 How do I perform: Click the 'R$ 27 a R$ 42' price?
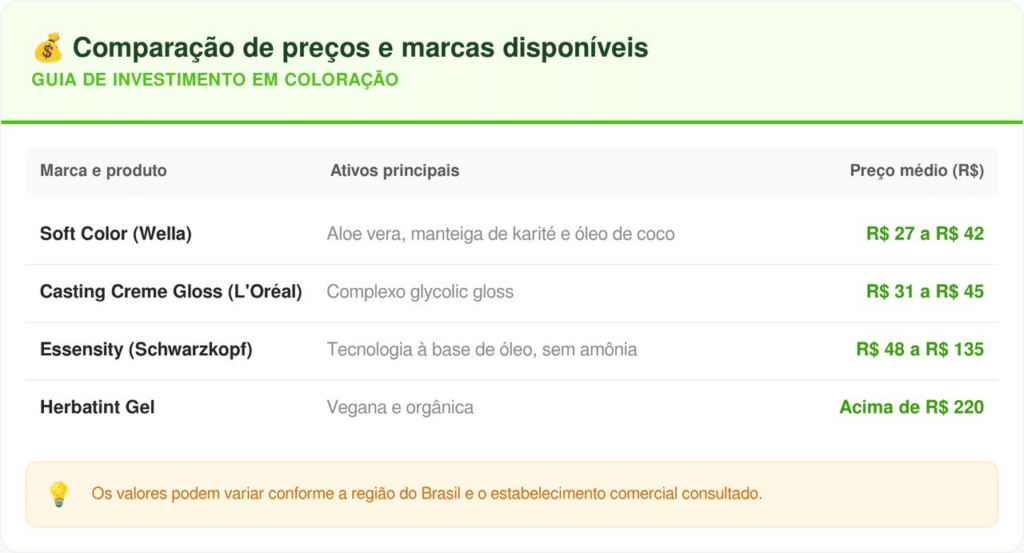click(x=925, y=234)
